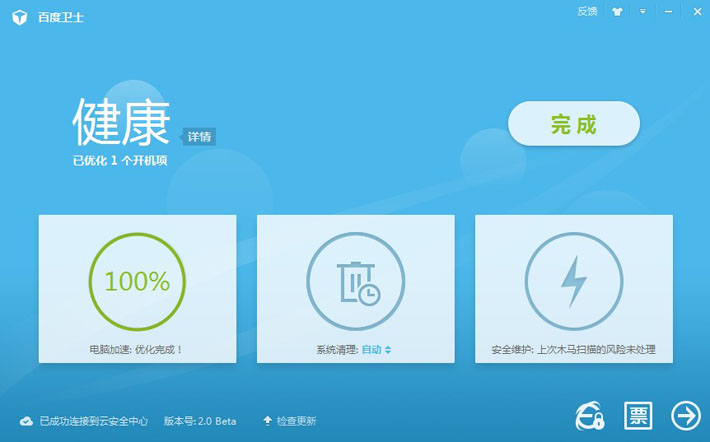710x442 pixels.
Task: Open the main menu dropdown arrow in title bar
Action: (643, 12)
